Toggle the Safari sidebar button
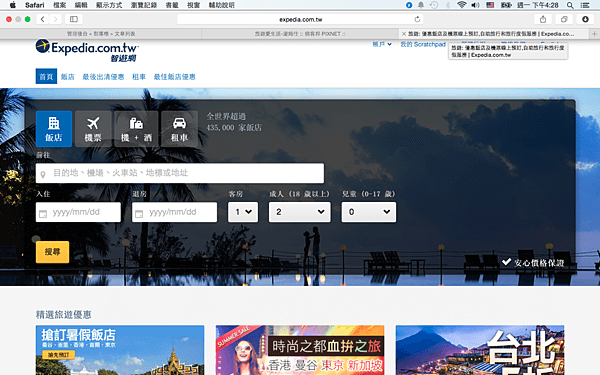 pyautogui.click(x=74, y=19)
